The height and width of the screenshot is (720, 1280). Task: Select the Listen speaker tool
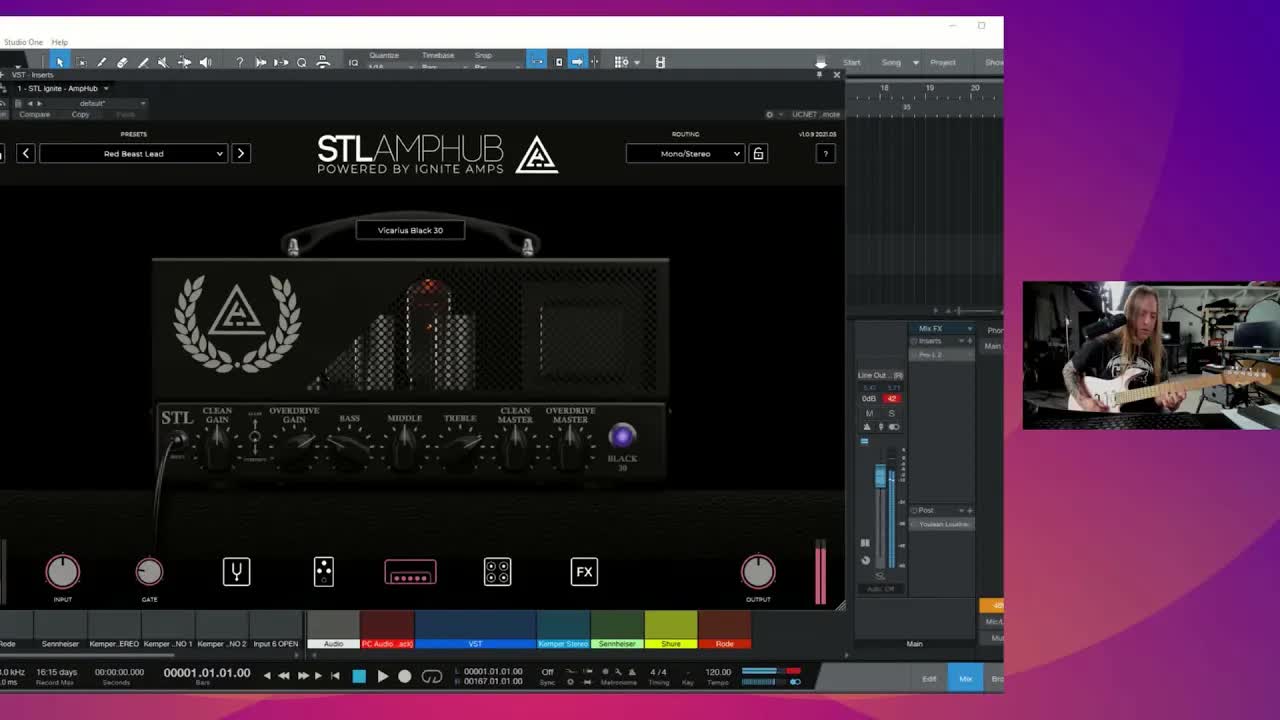[x=205, y=62]
